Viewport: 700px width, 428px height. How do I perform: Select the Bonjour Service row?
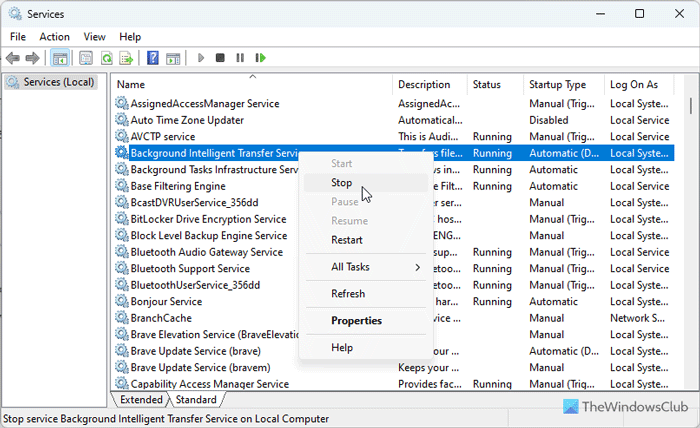(x=166, y=301)
